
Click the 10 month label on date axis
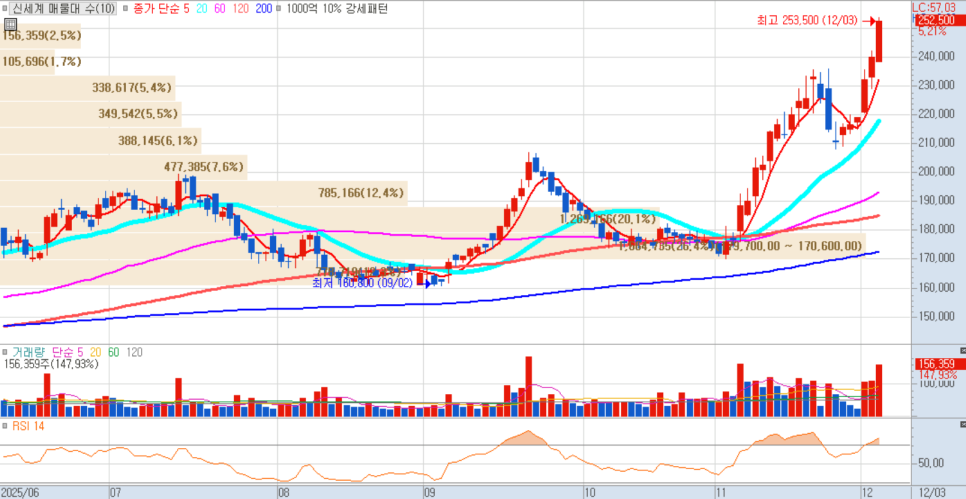tap(590, 493)
